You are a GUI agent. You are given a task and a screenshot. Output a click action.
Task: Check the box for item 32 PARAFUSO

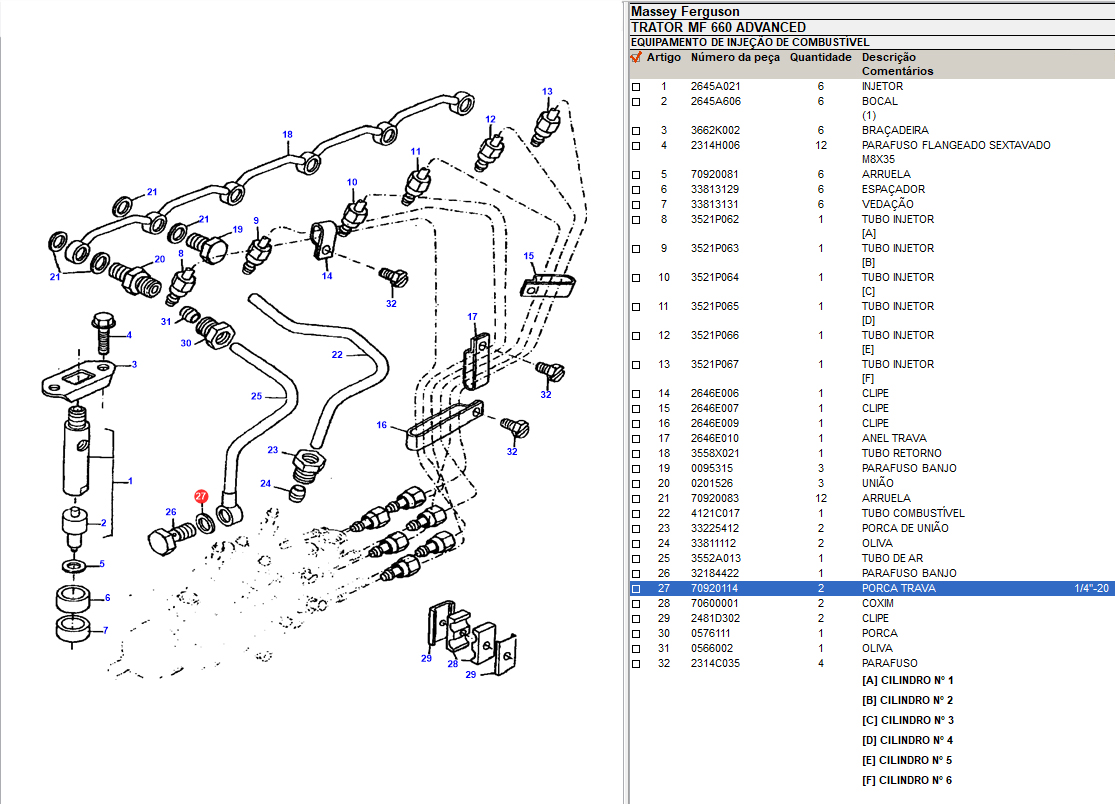(636, 664)
